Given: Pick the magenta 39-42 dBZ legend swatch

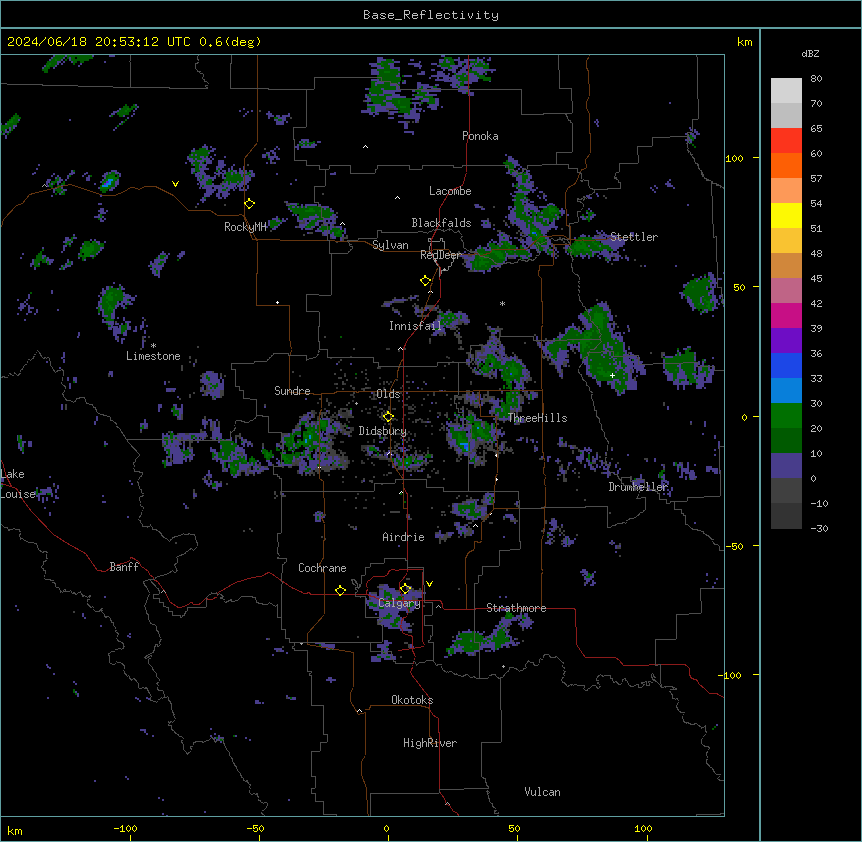Looking at the screenshot, I should point(786,315).
